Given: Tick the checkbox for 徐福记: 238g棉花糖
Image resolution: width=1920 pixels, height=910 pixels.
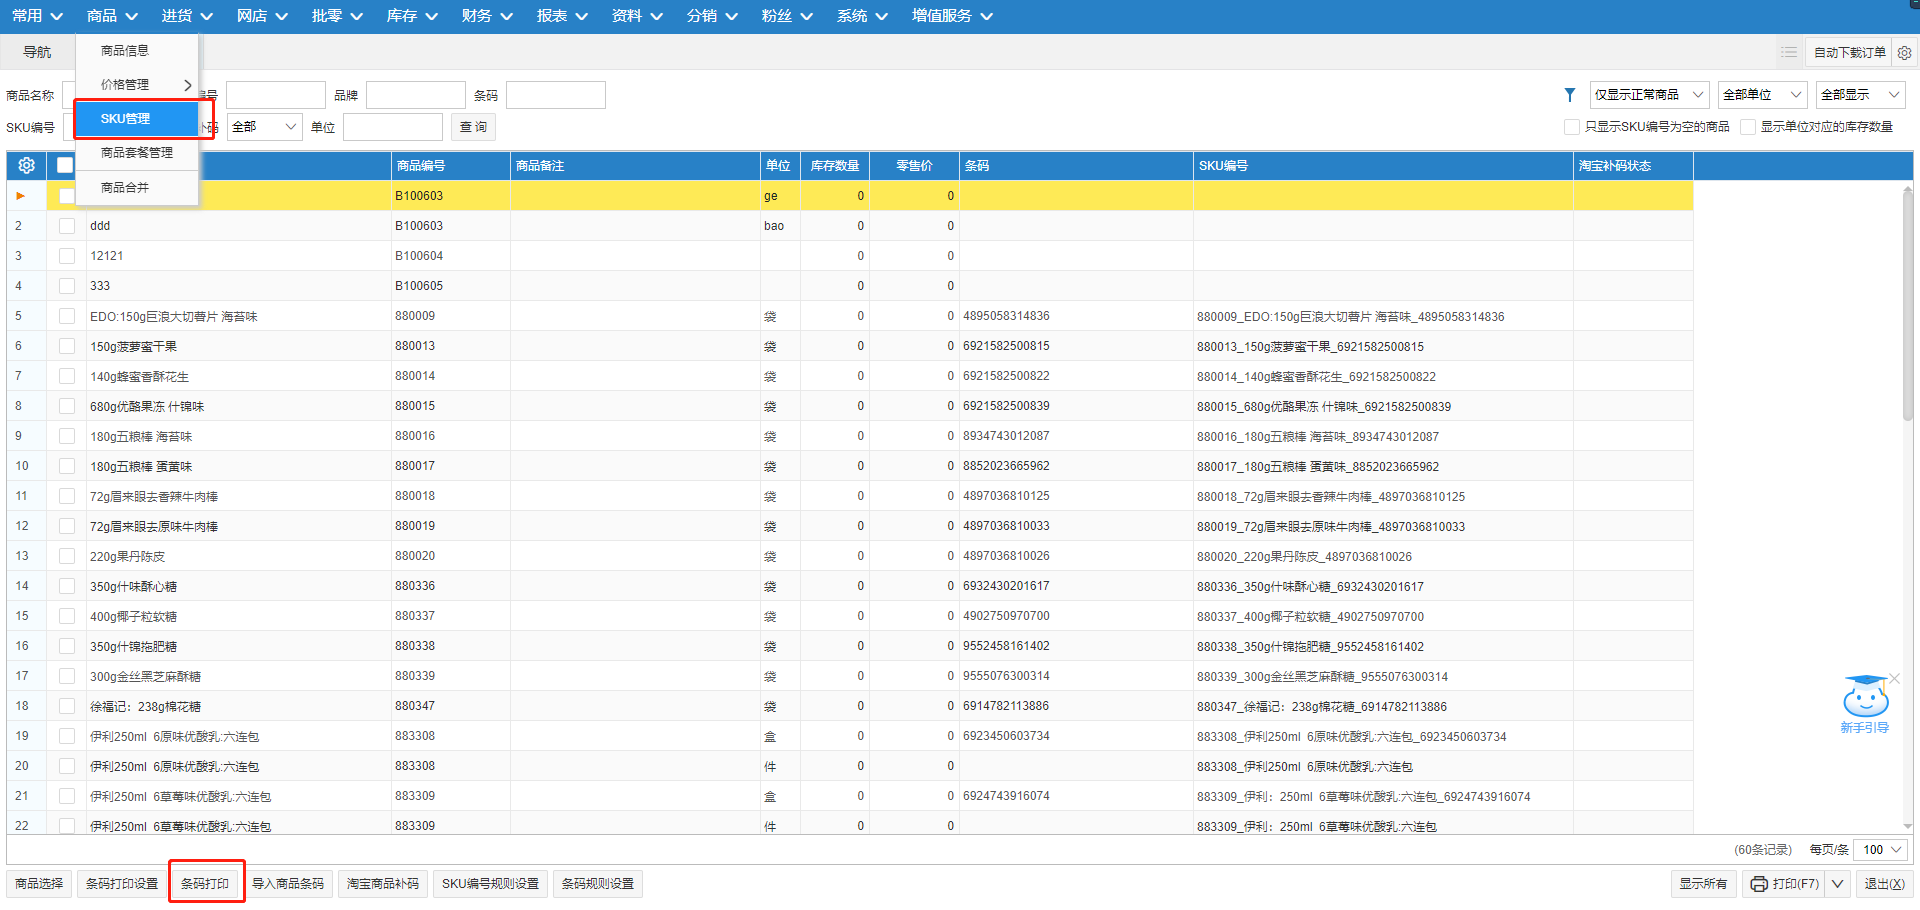Looking at the screenshot, I should (67, 706).
